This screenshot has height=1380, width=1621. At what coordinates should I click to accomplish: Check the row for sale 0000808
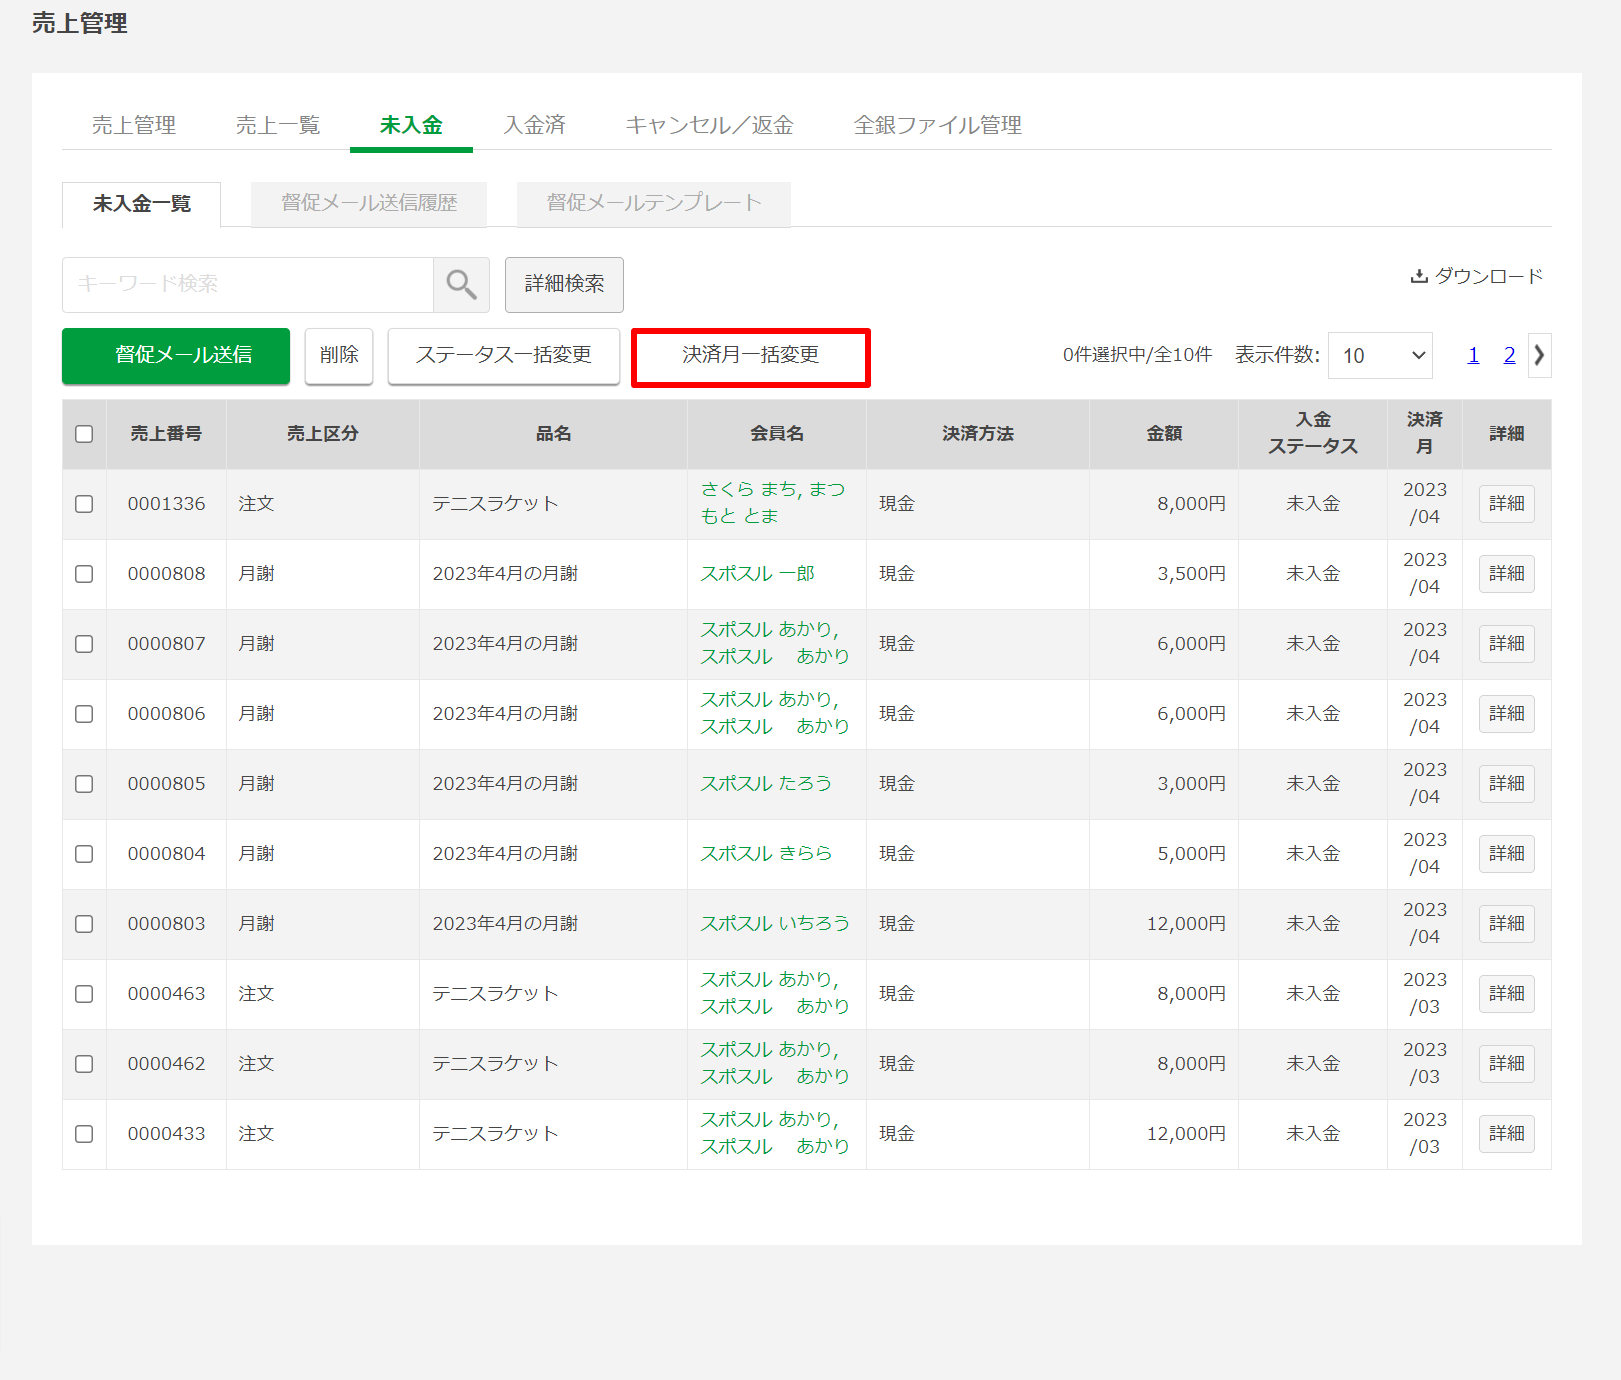[x=84, y=574]
